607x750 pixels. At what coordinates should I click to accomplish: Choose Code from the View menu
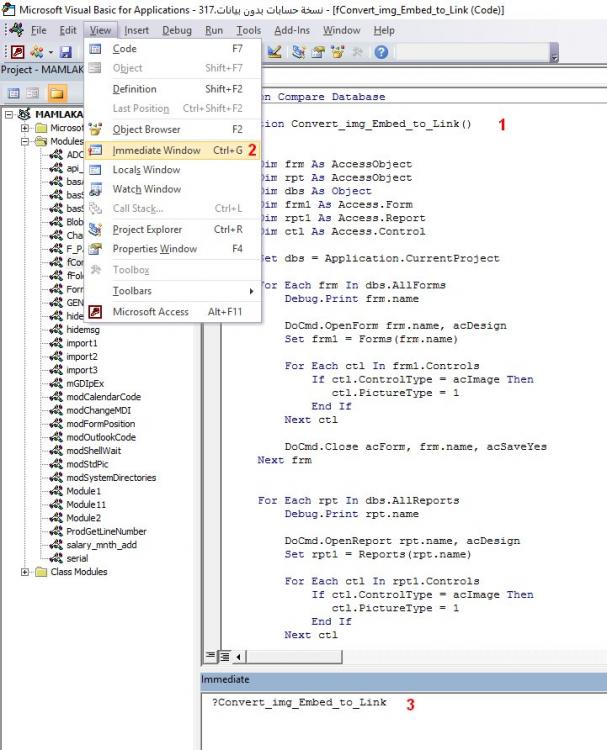click(x=173, y=49)
